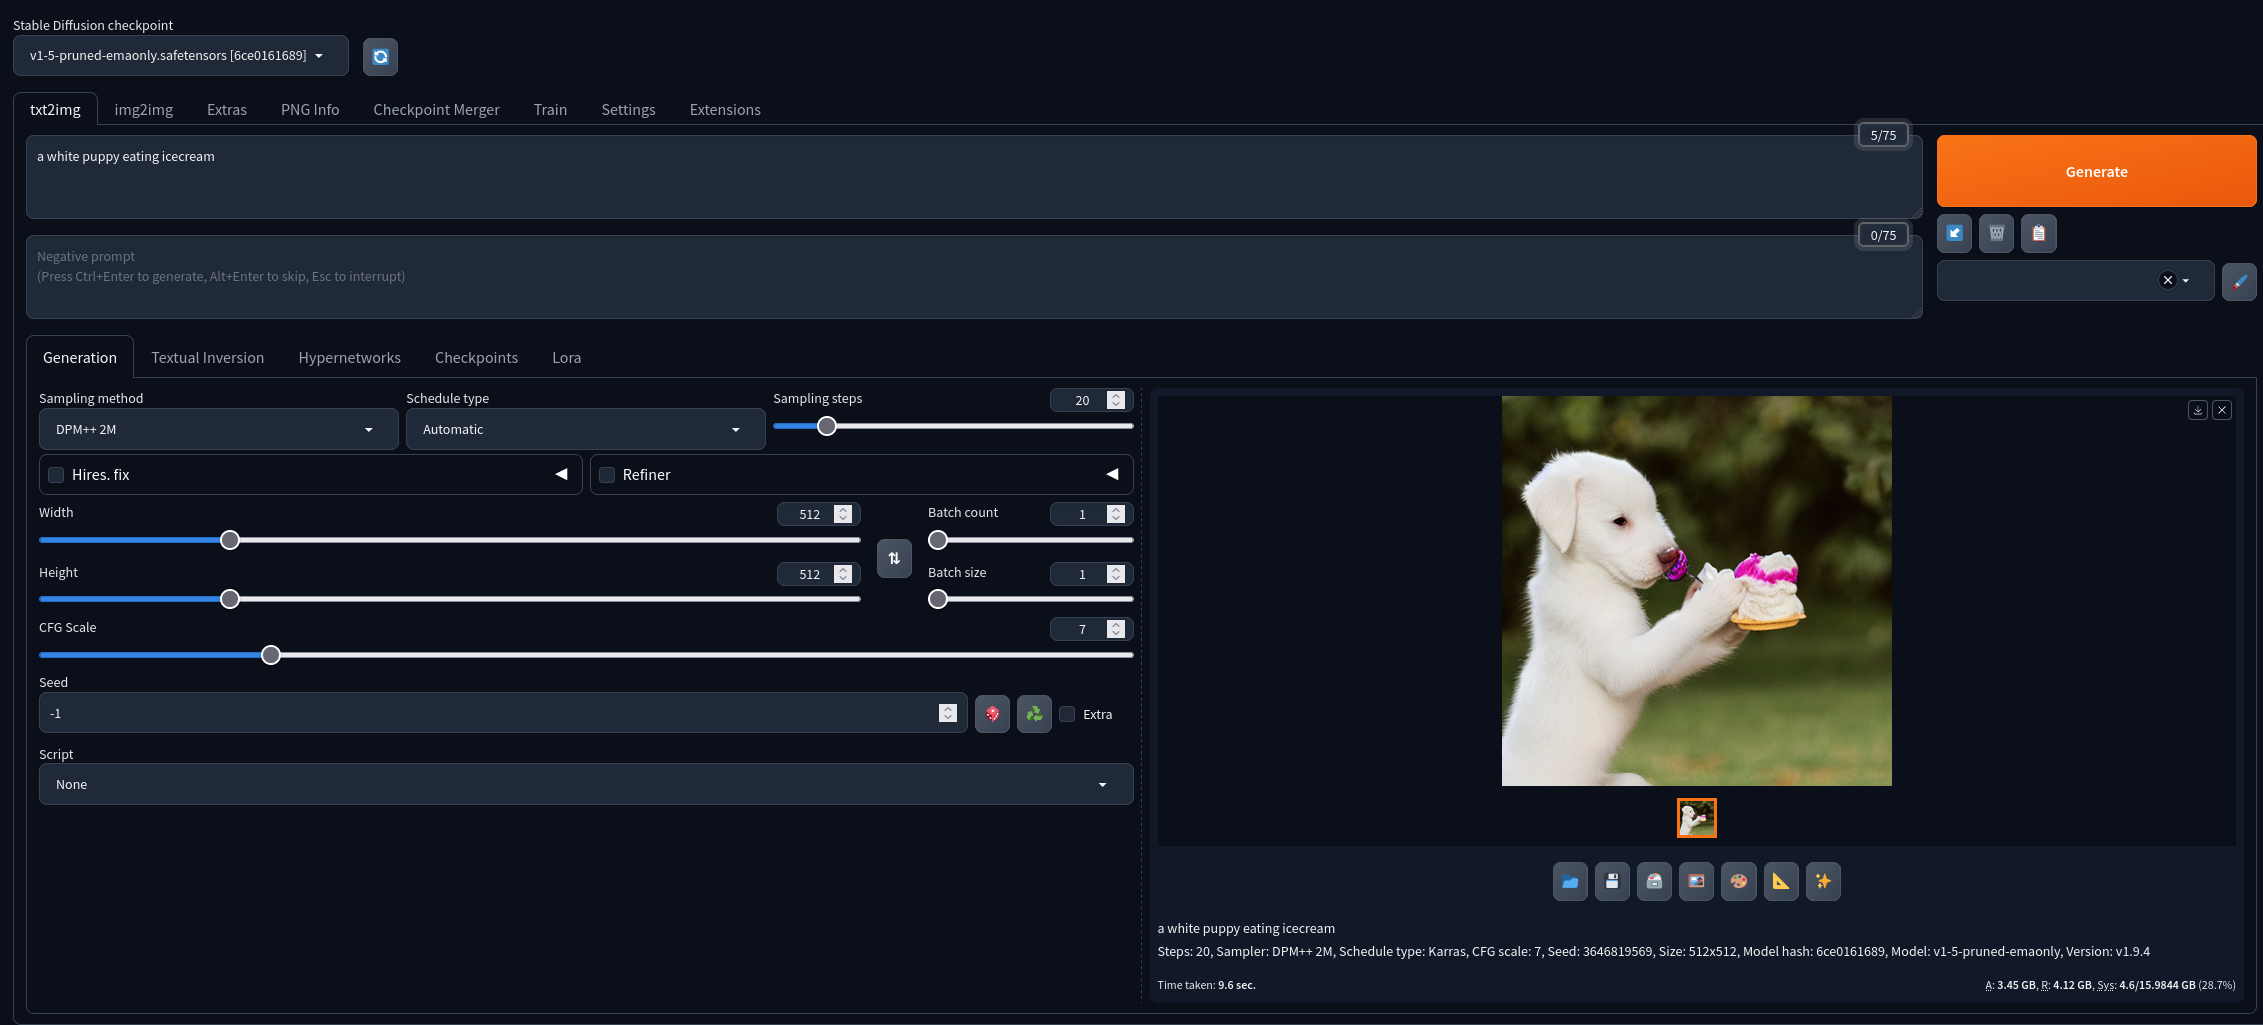Open the Schedule type dropdown
2263x1025 pixels.
point(585,429)
